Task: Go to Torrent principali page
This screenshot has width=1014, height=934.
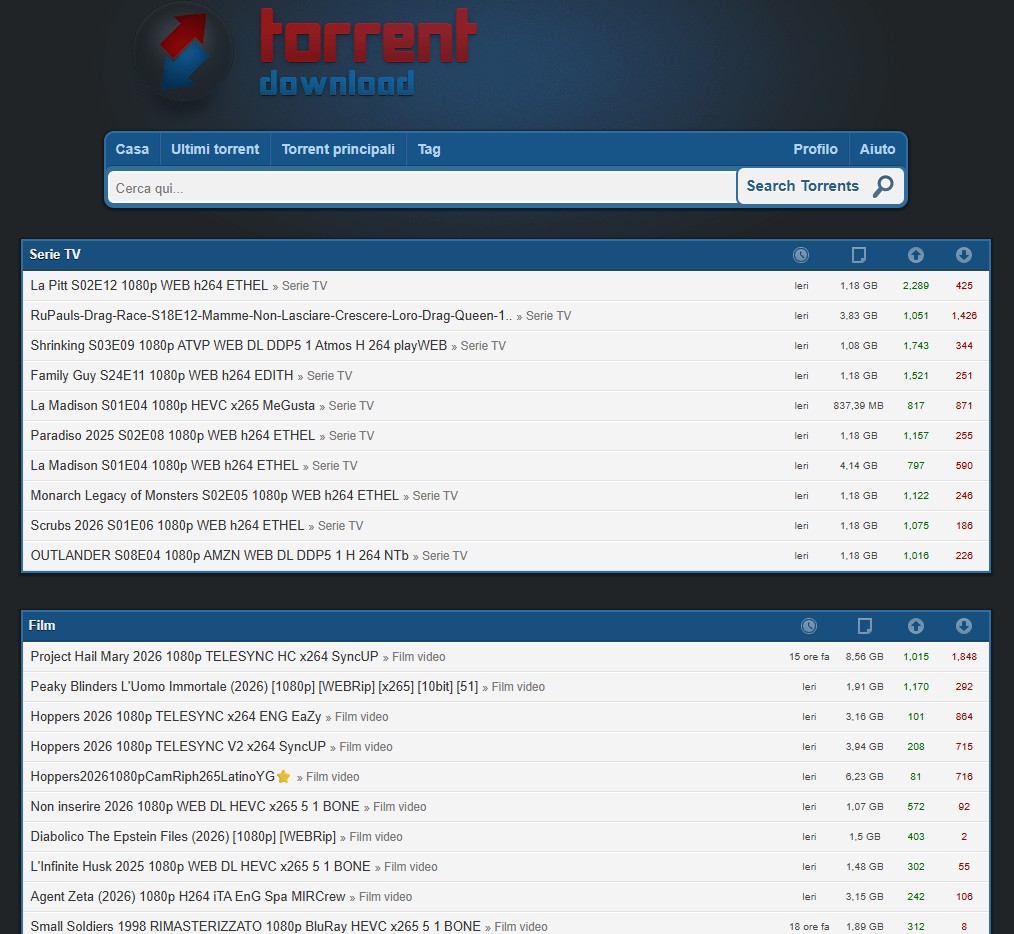Action: tap(338, 149)
